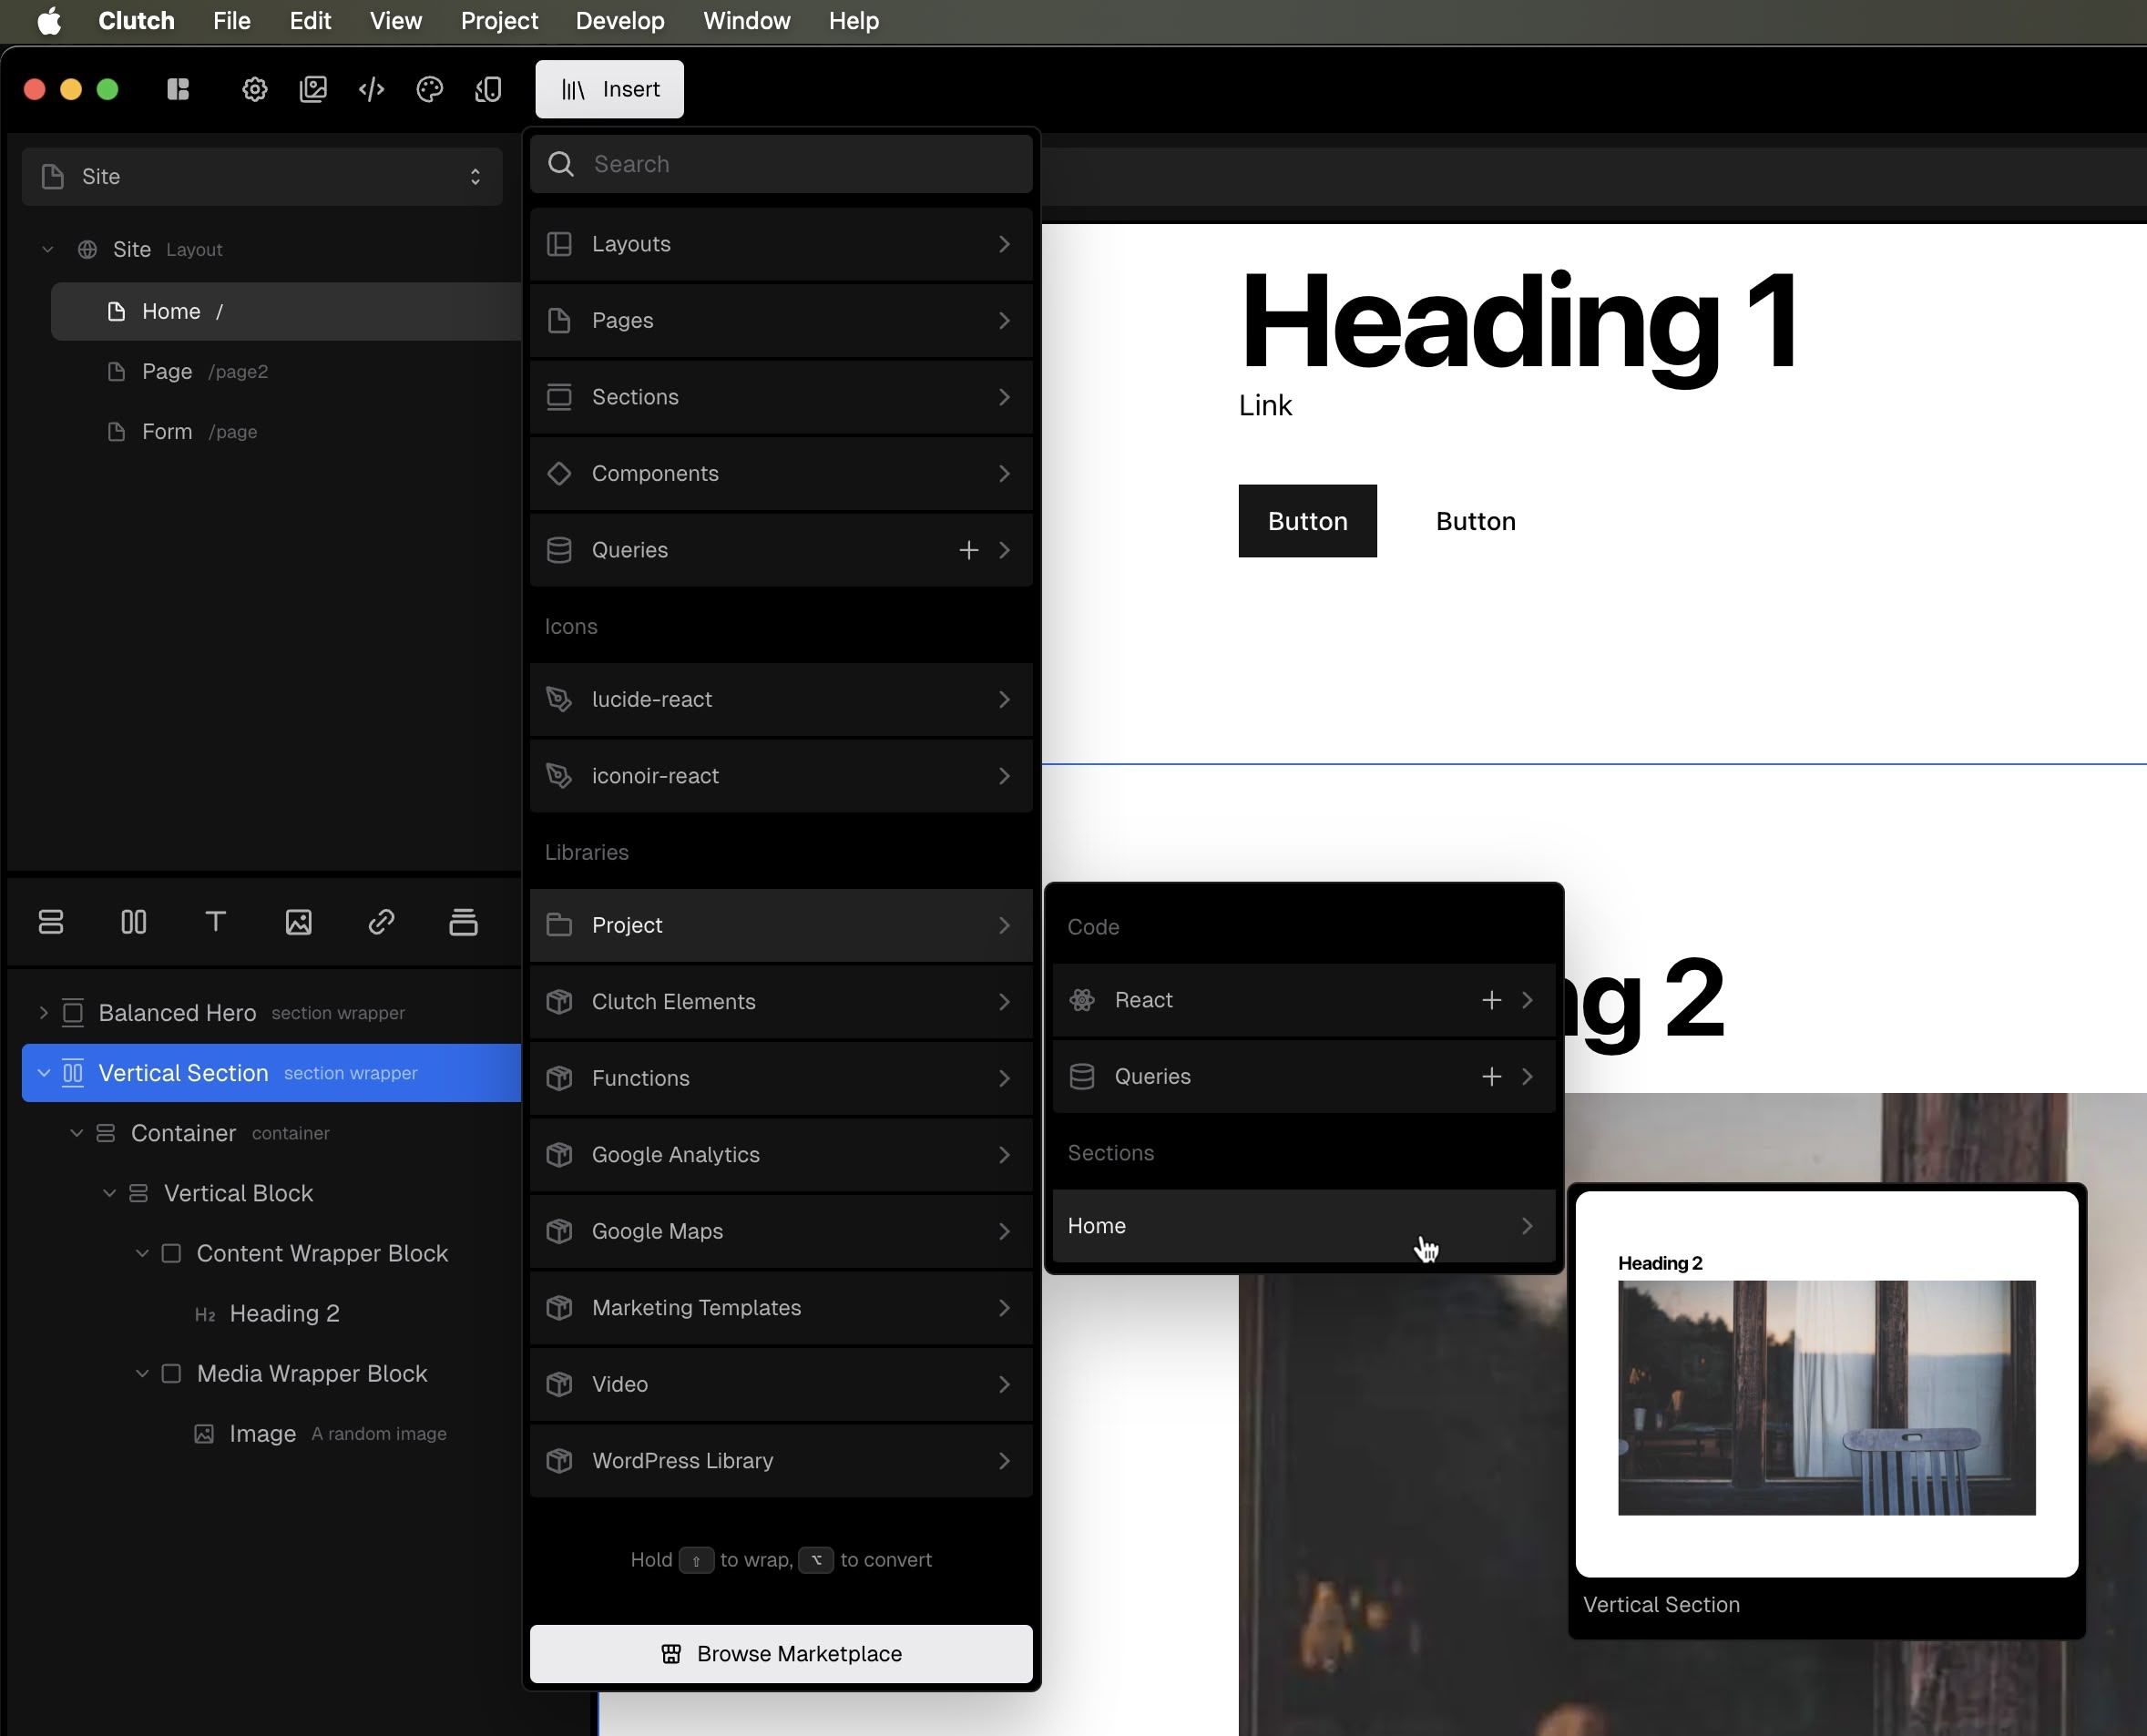Click the lucide-react pen icon
The height and width of the screenshot is (1736, 2147).
559,699
